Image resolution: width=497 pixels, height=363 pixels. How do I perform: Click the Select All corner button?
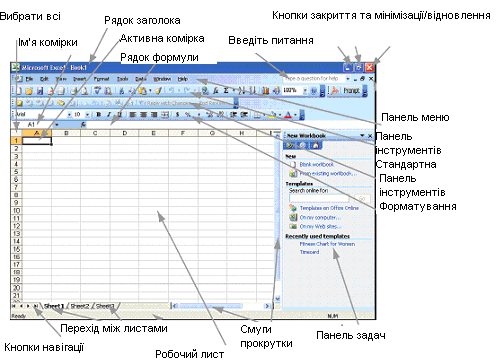click(x=17, y=133)
